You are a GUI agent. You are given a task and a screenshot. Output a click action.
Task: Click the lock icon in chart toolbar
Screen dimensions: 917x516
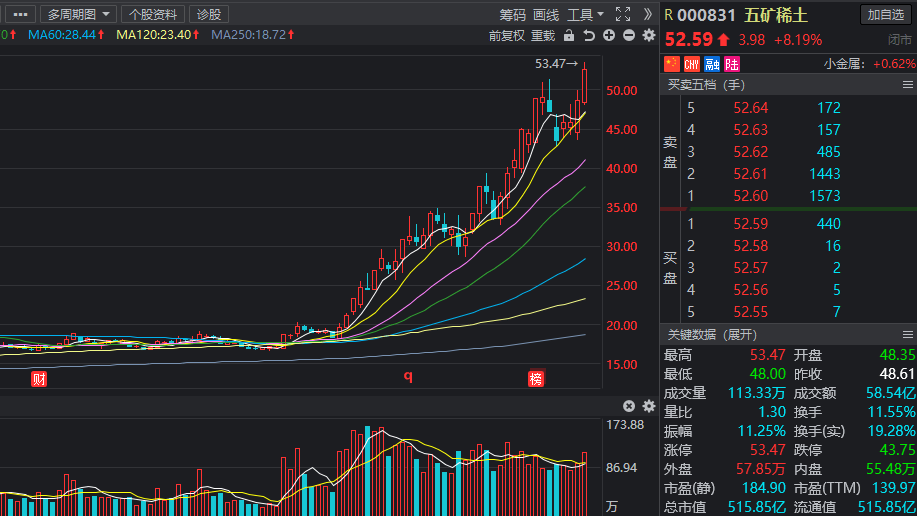(x=569, y=36)
